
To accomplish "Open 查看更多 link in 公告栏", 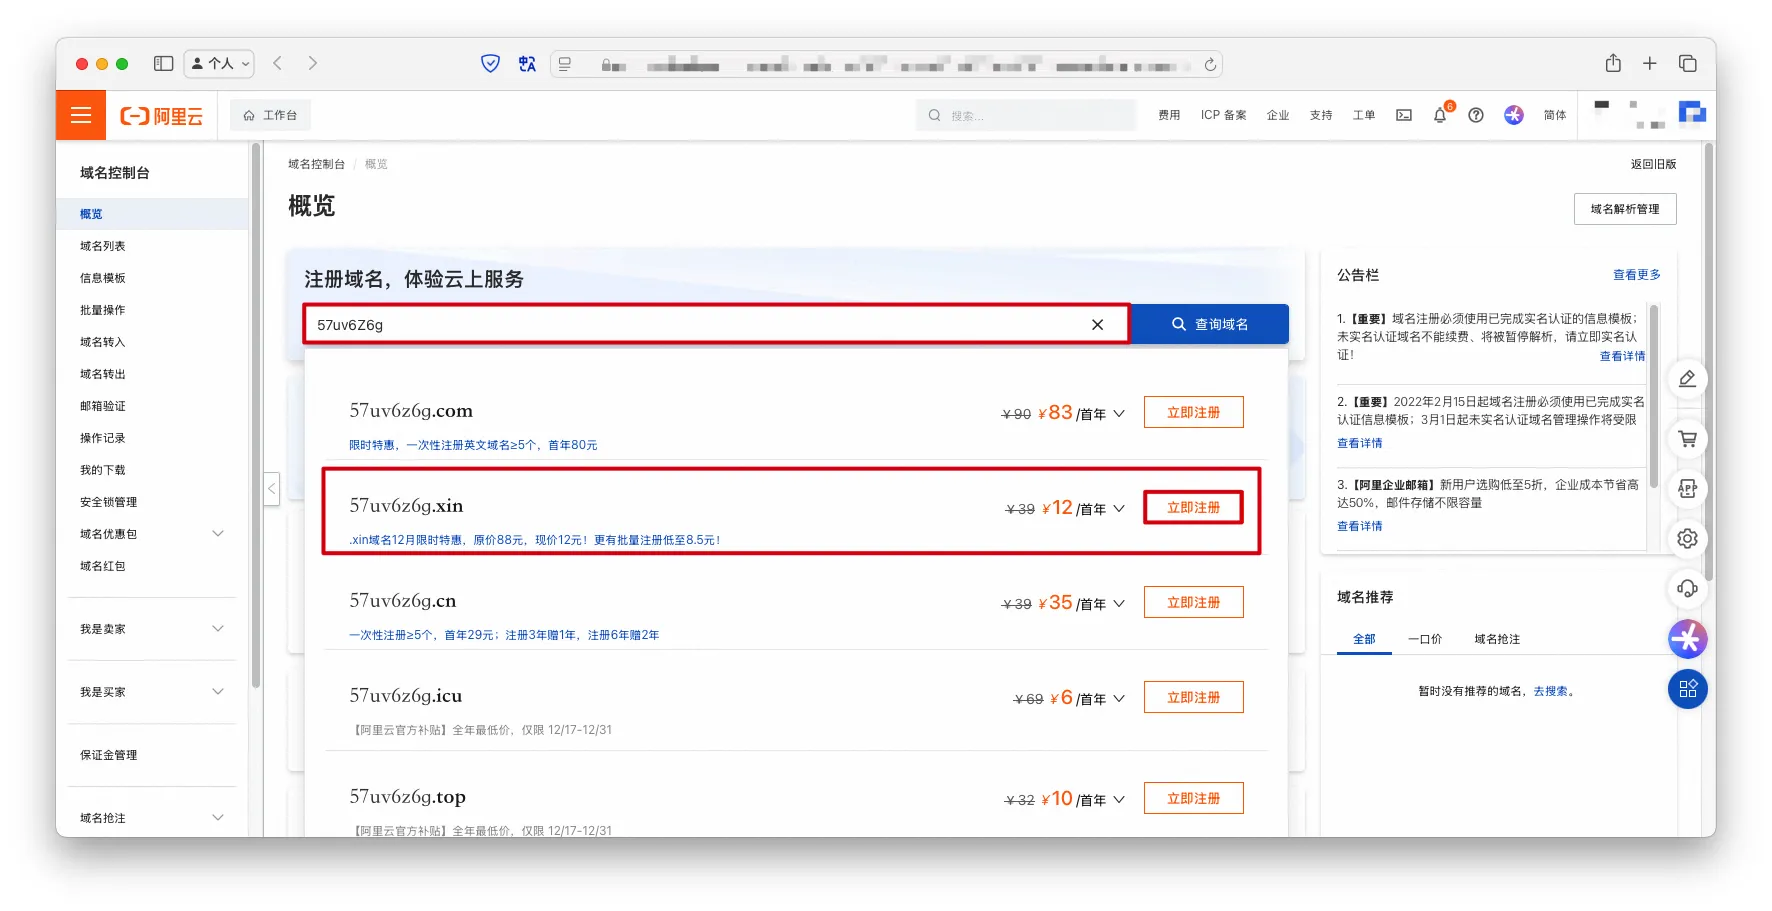I will [x=1636, y=275].
